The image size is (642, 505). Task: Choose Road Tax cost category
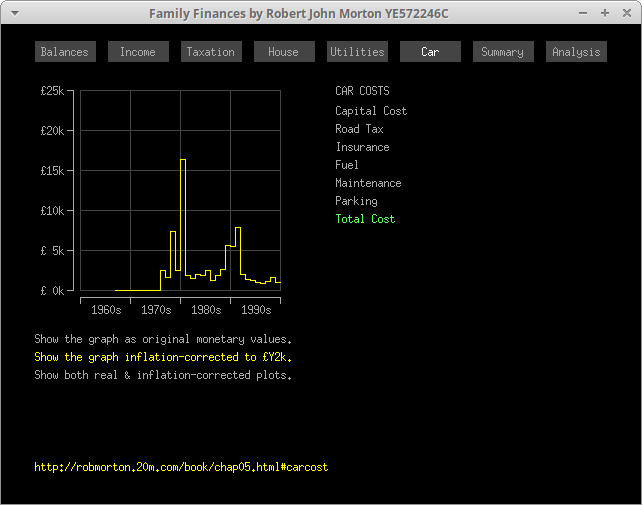point(359,129)
